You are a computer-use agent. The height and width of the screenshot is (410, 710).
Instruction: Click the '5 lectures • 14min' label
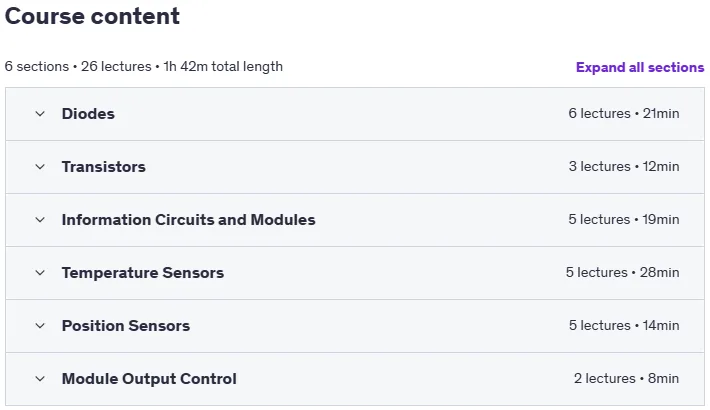pos(624,325)
